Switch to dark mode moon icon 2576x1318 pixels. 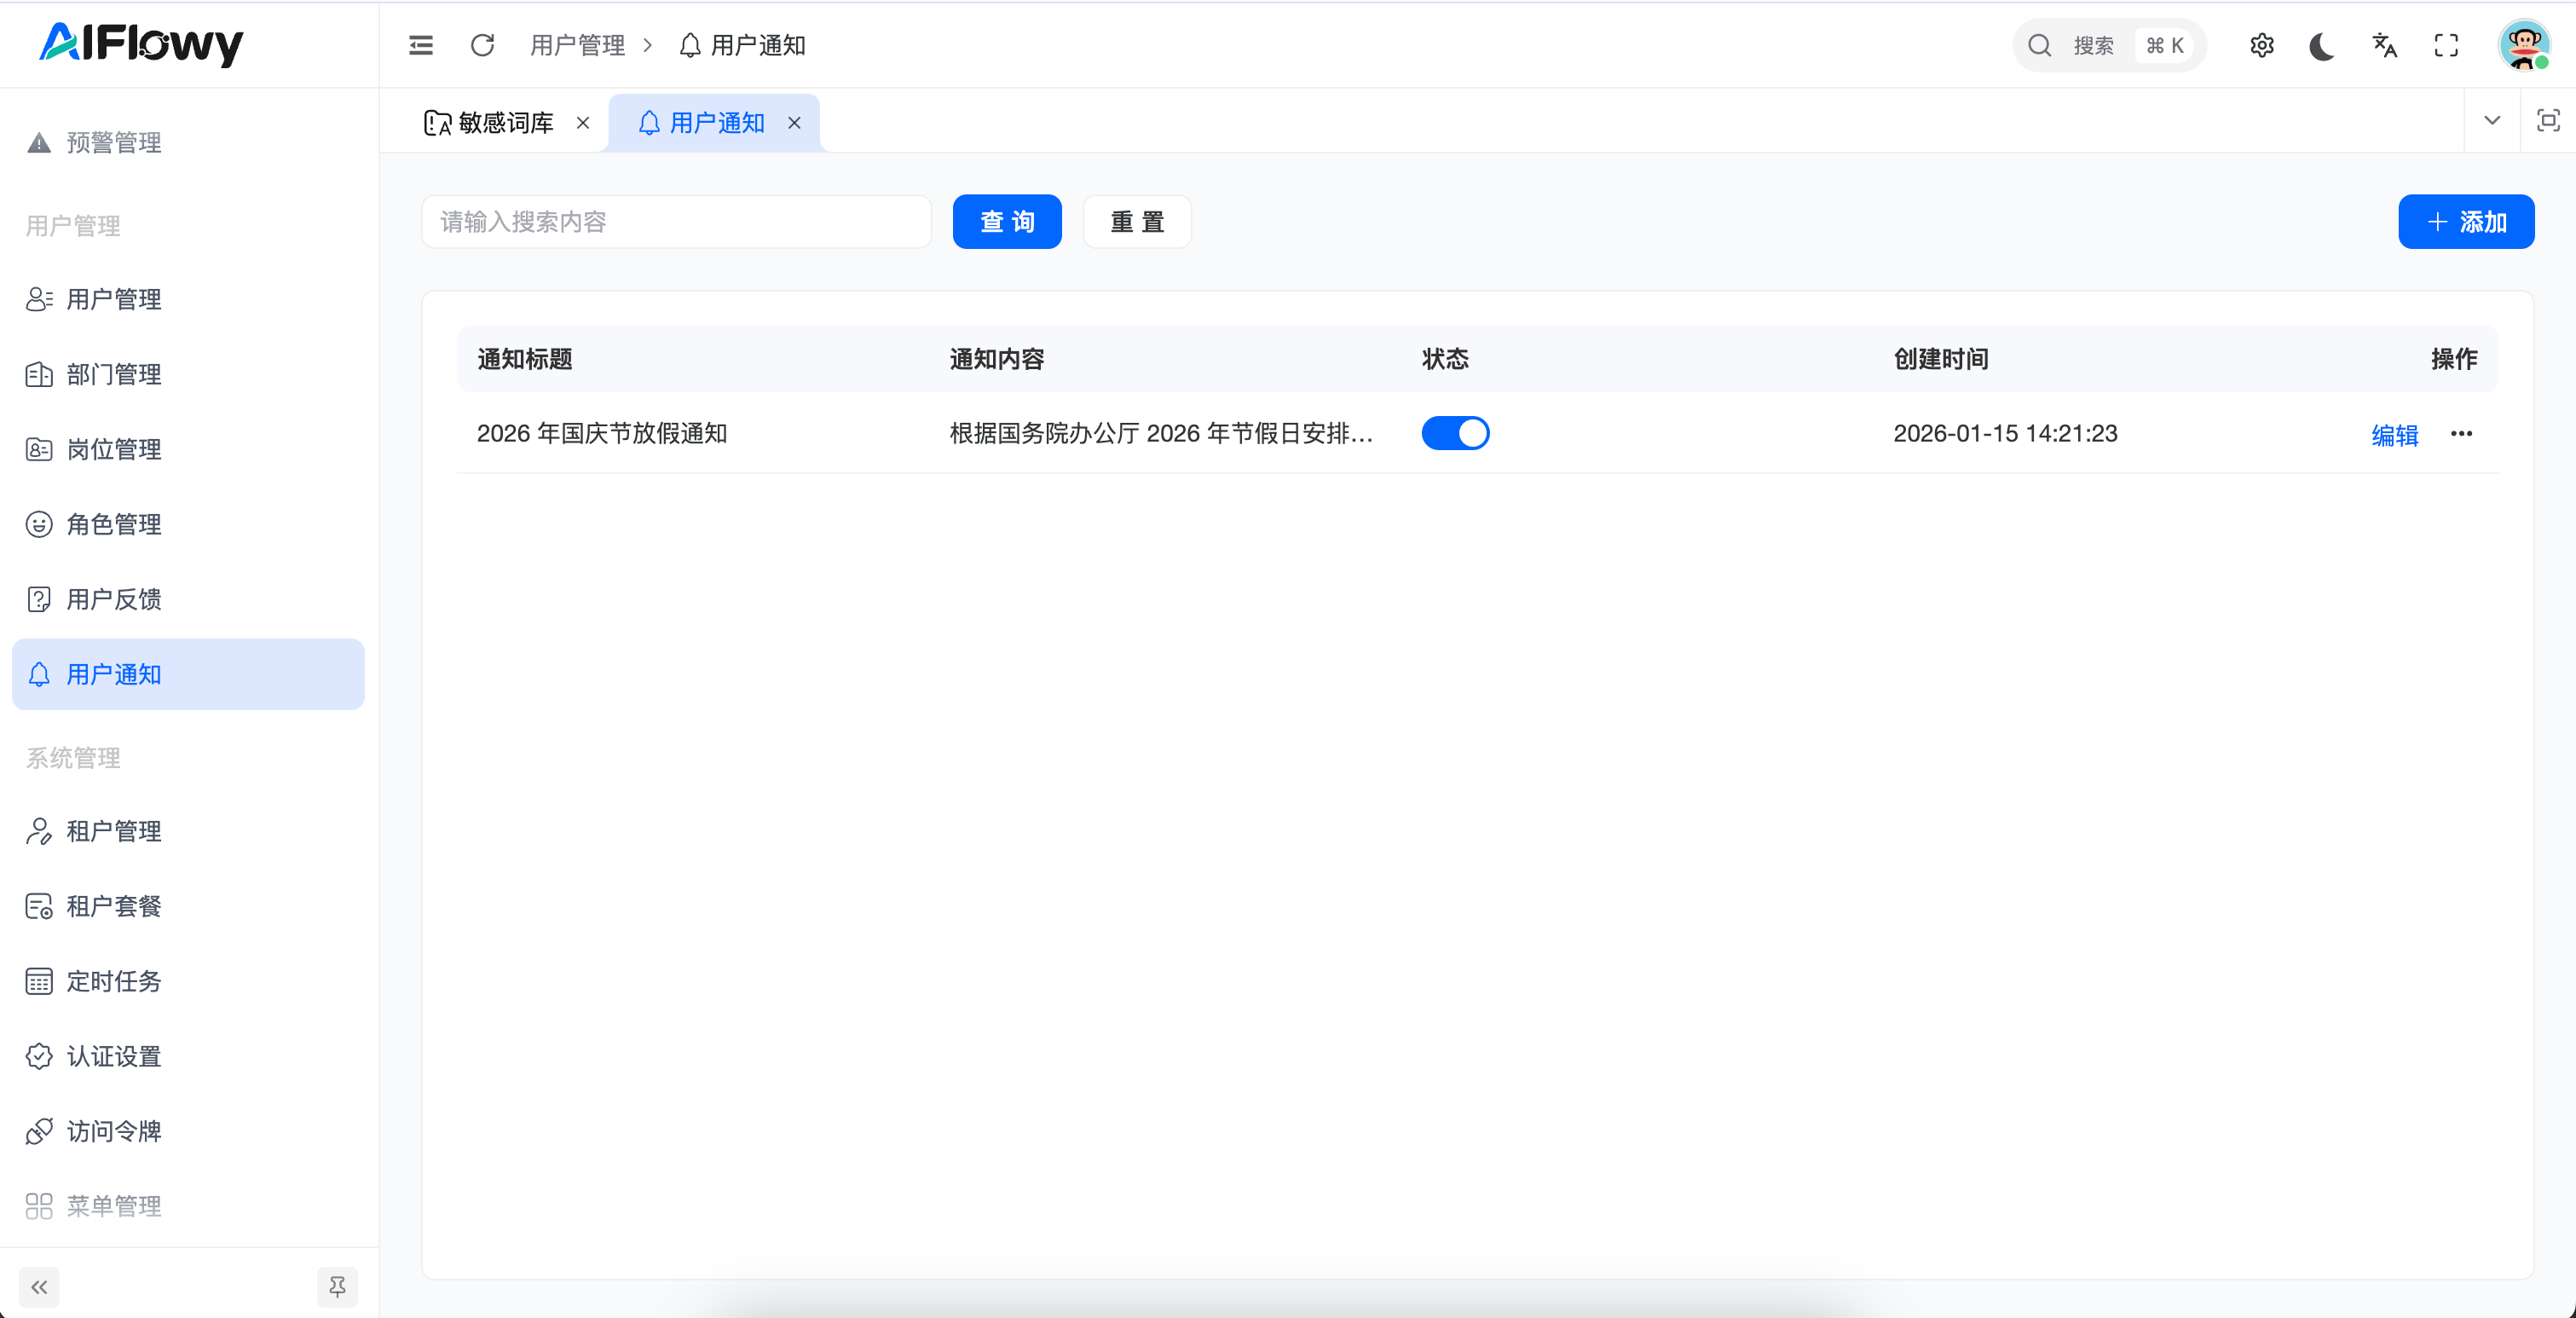[x=2322, y=45]
